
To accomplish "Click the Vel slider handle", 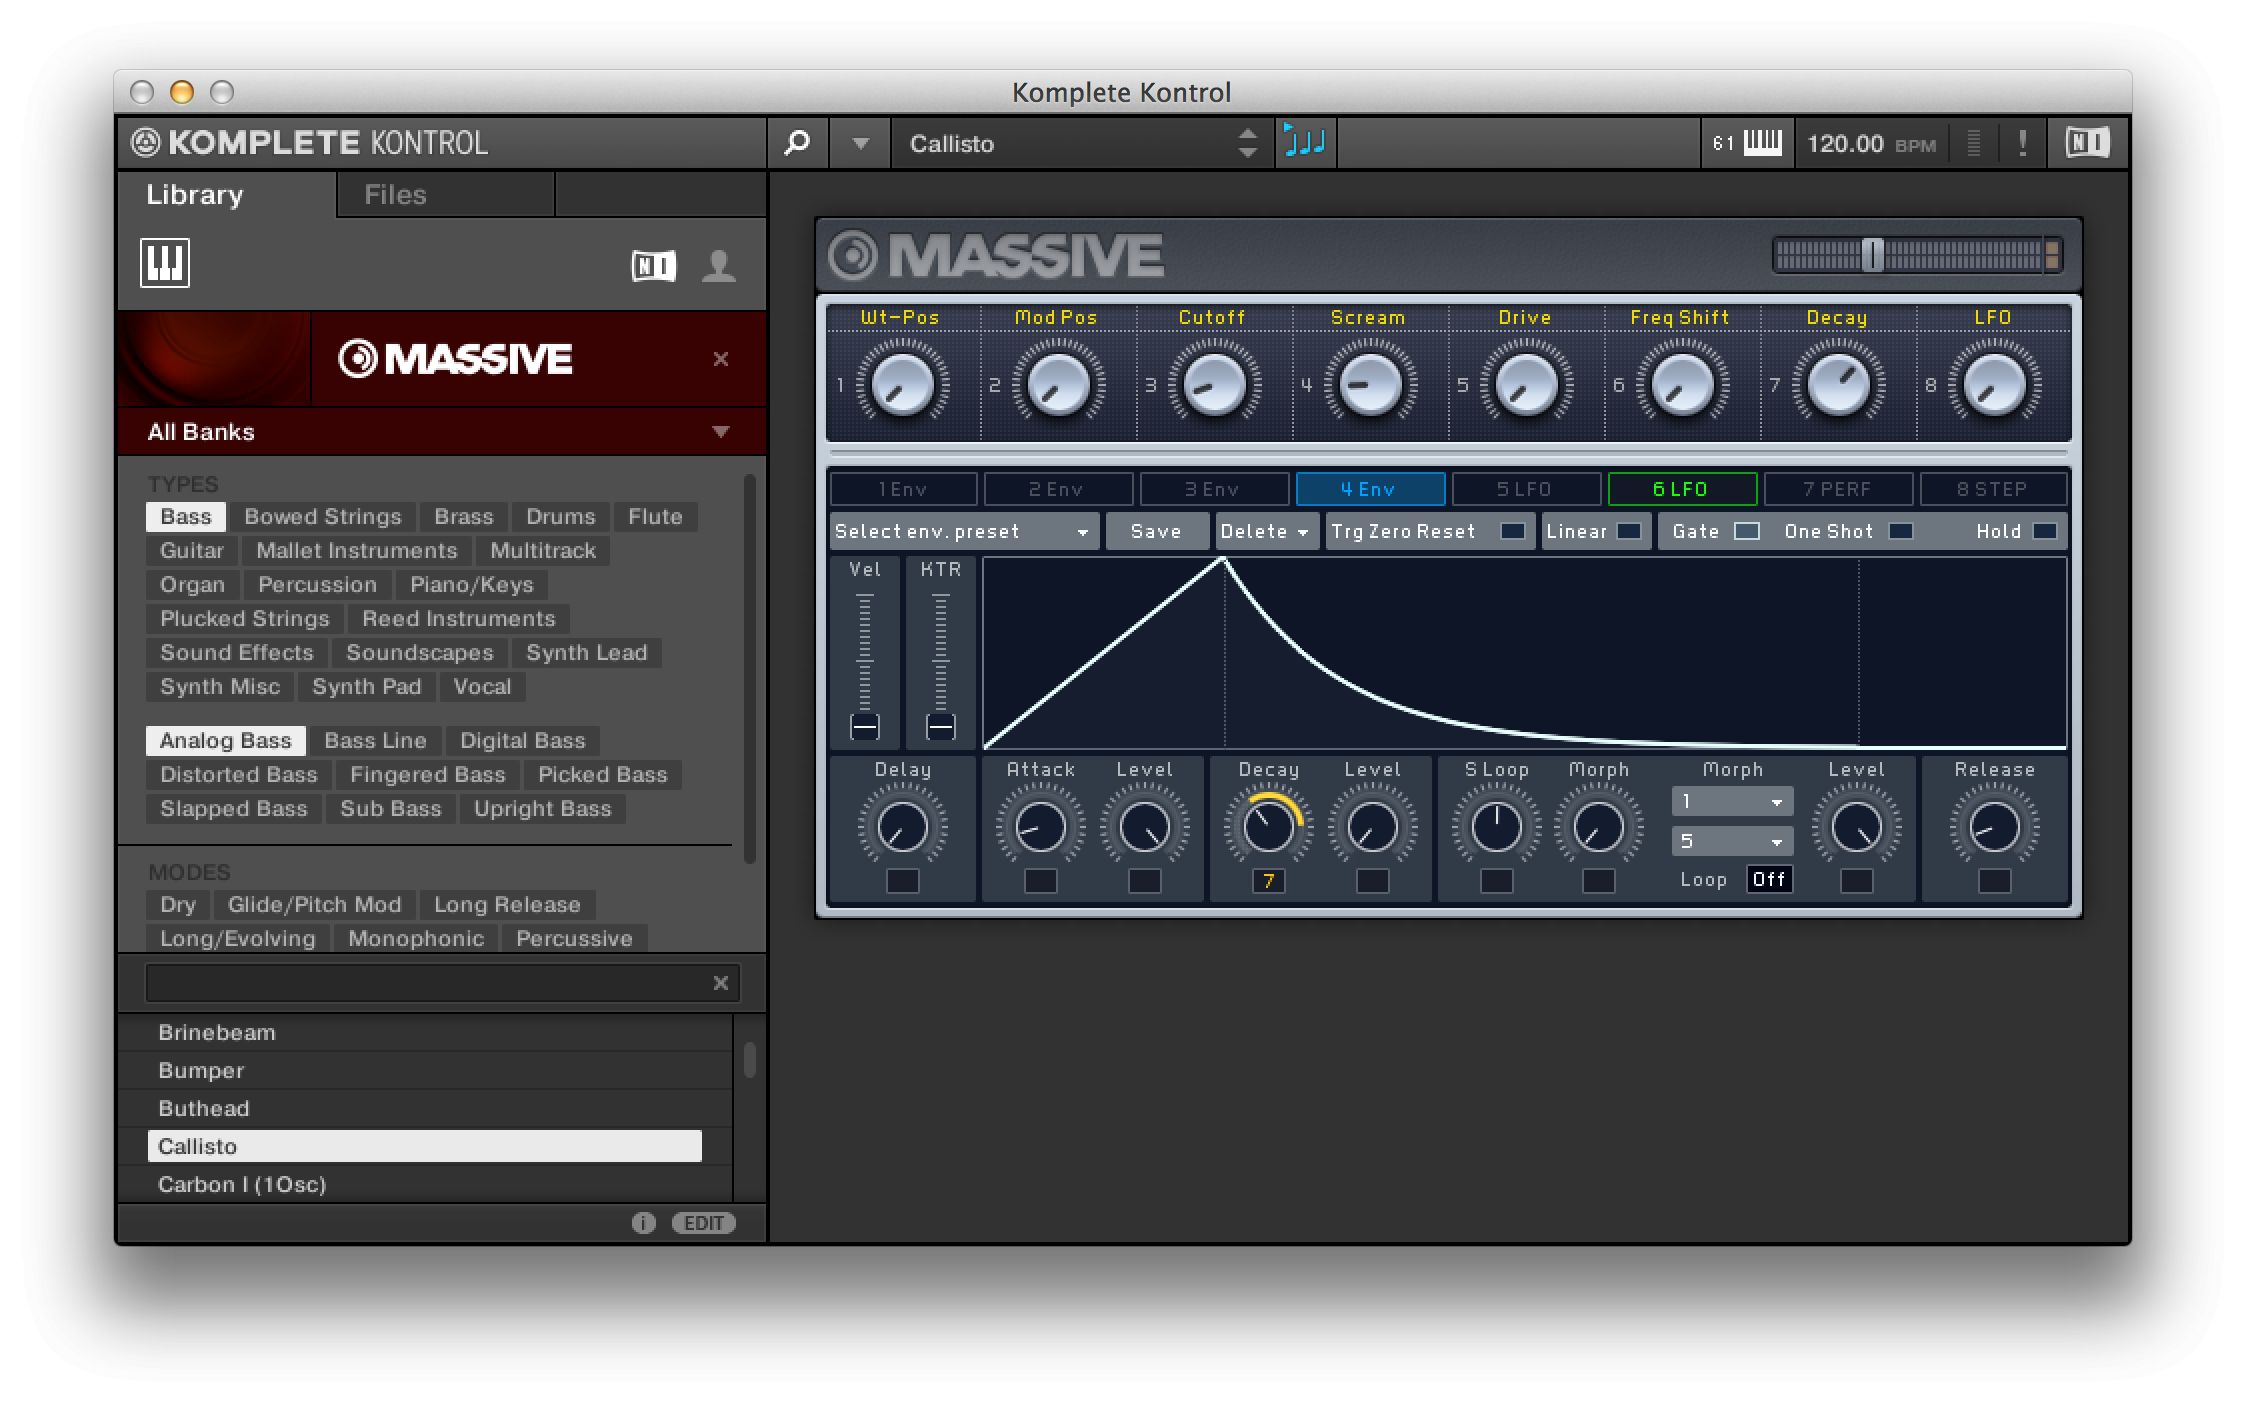I will coord(865,727).
